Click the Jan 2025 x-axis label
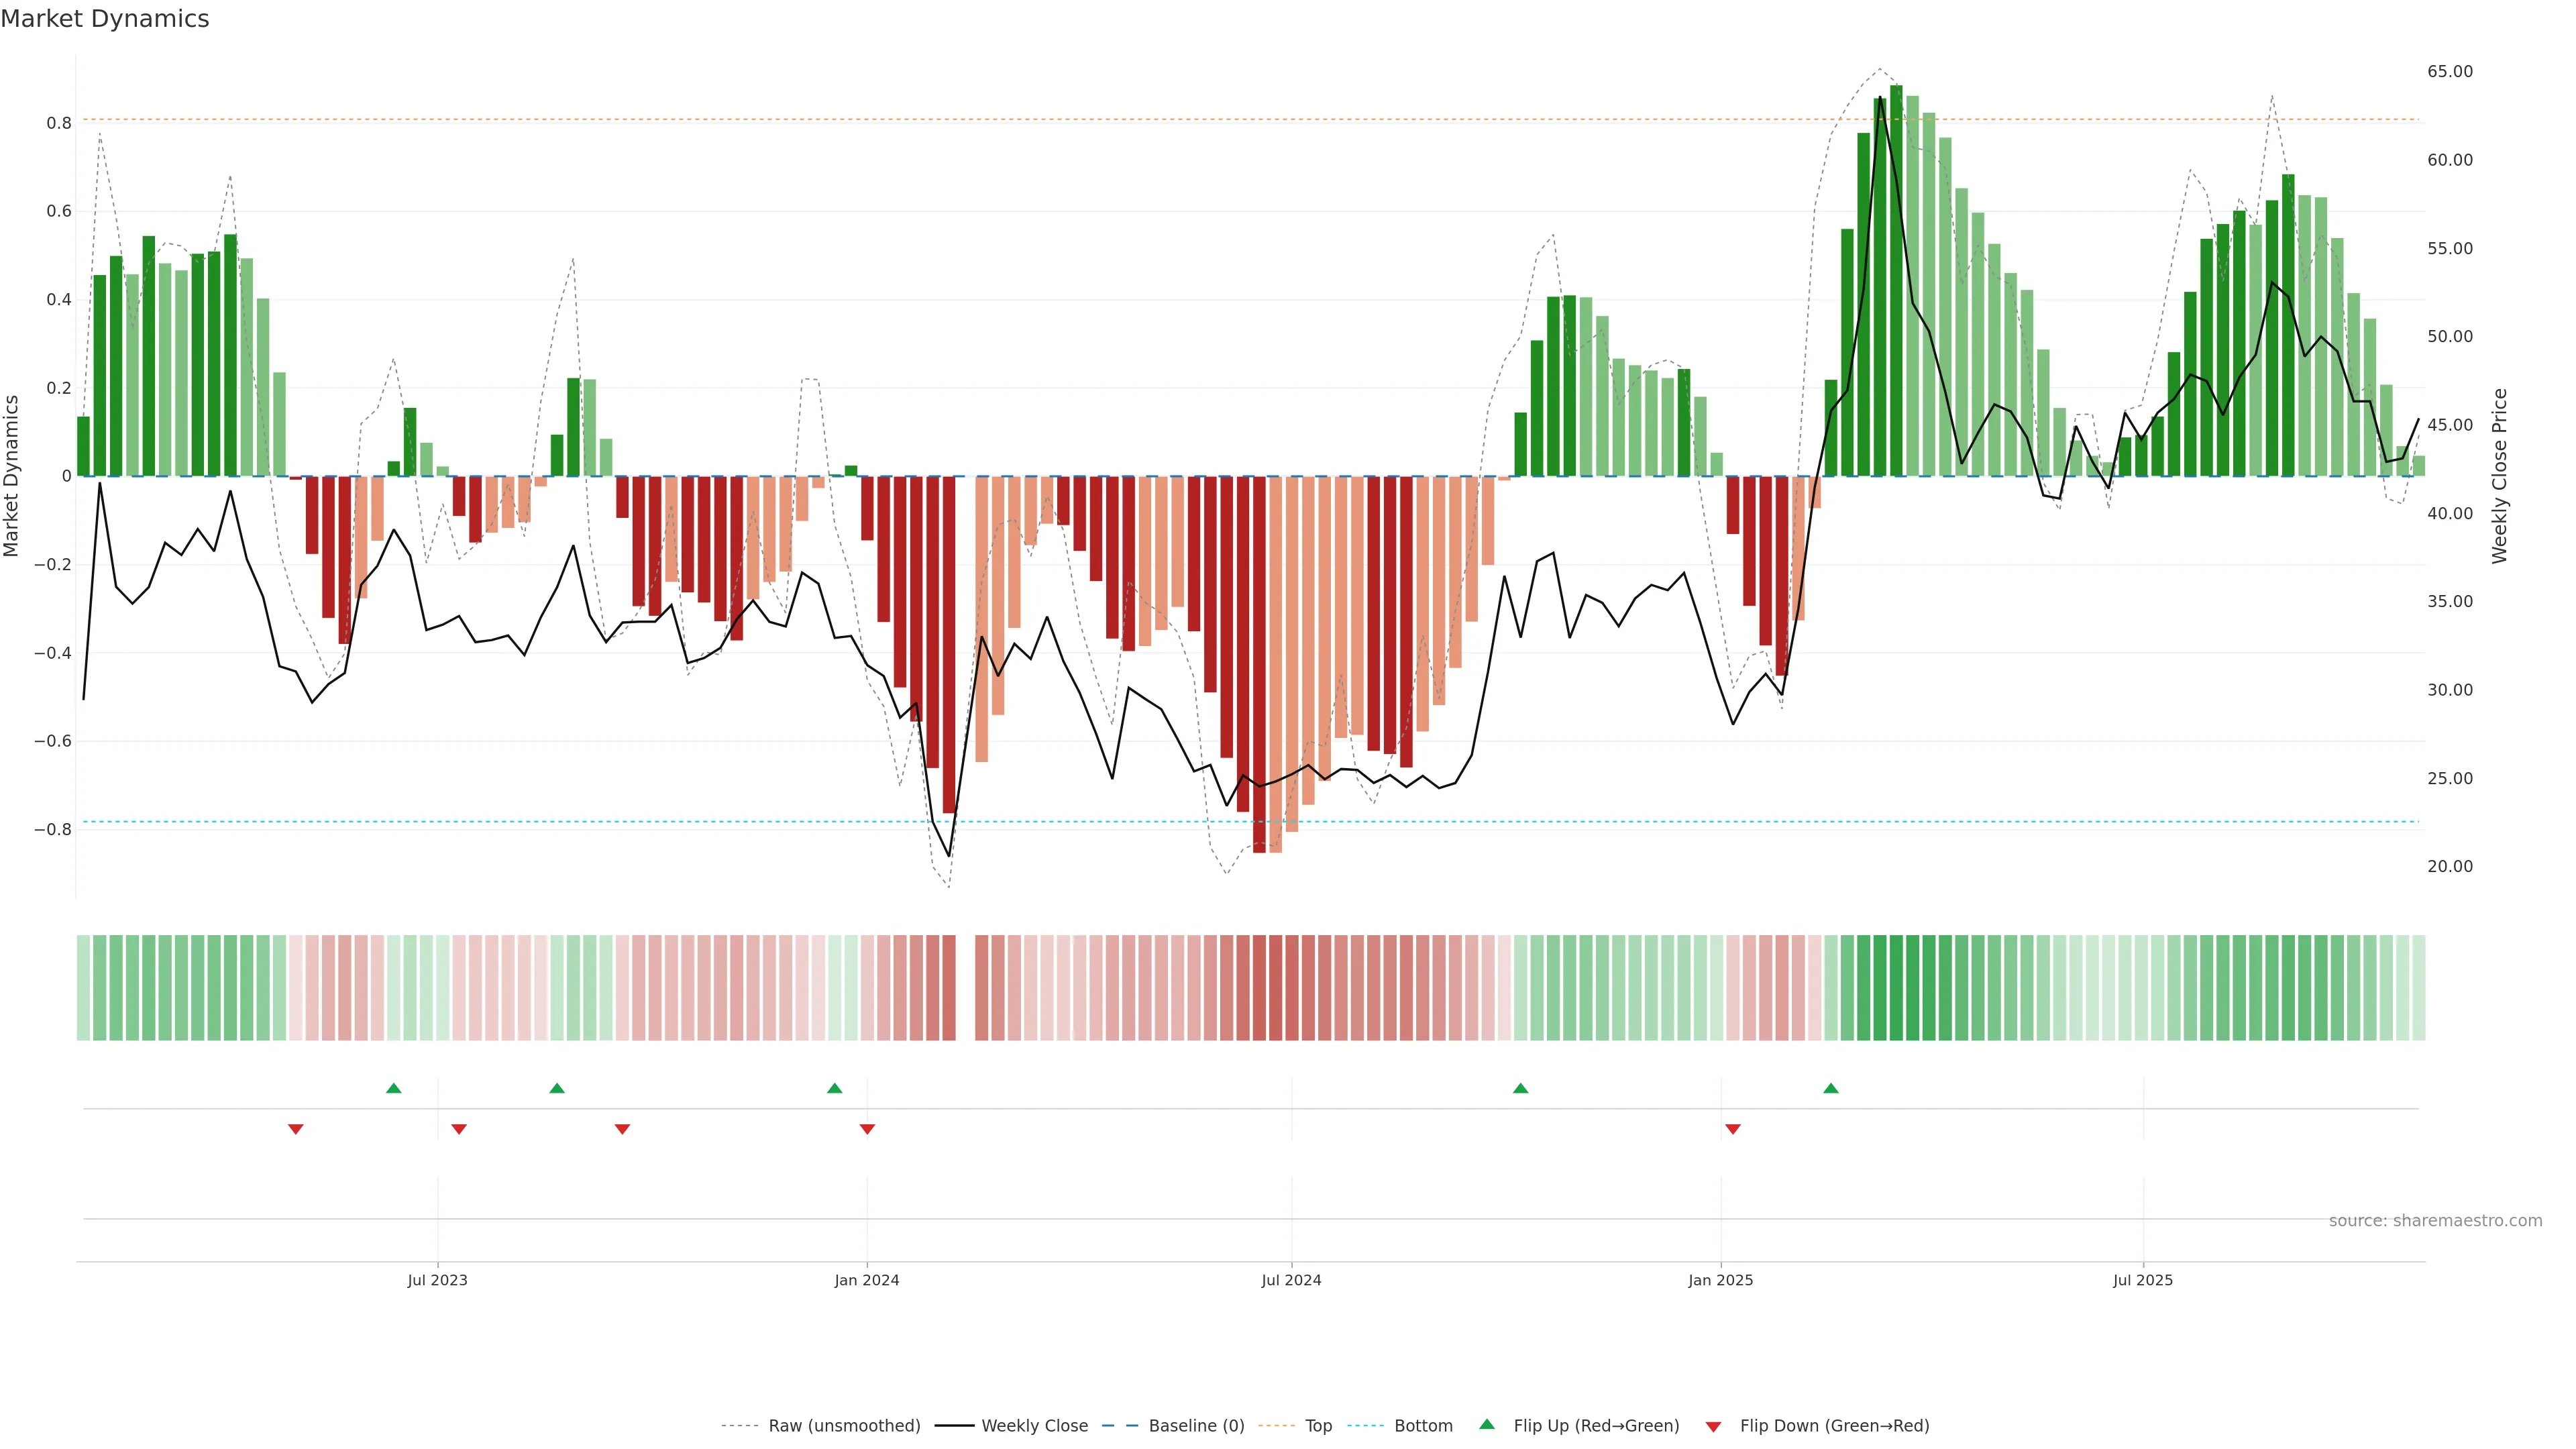 pyautogui.click(x=1720, y=1280)
